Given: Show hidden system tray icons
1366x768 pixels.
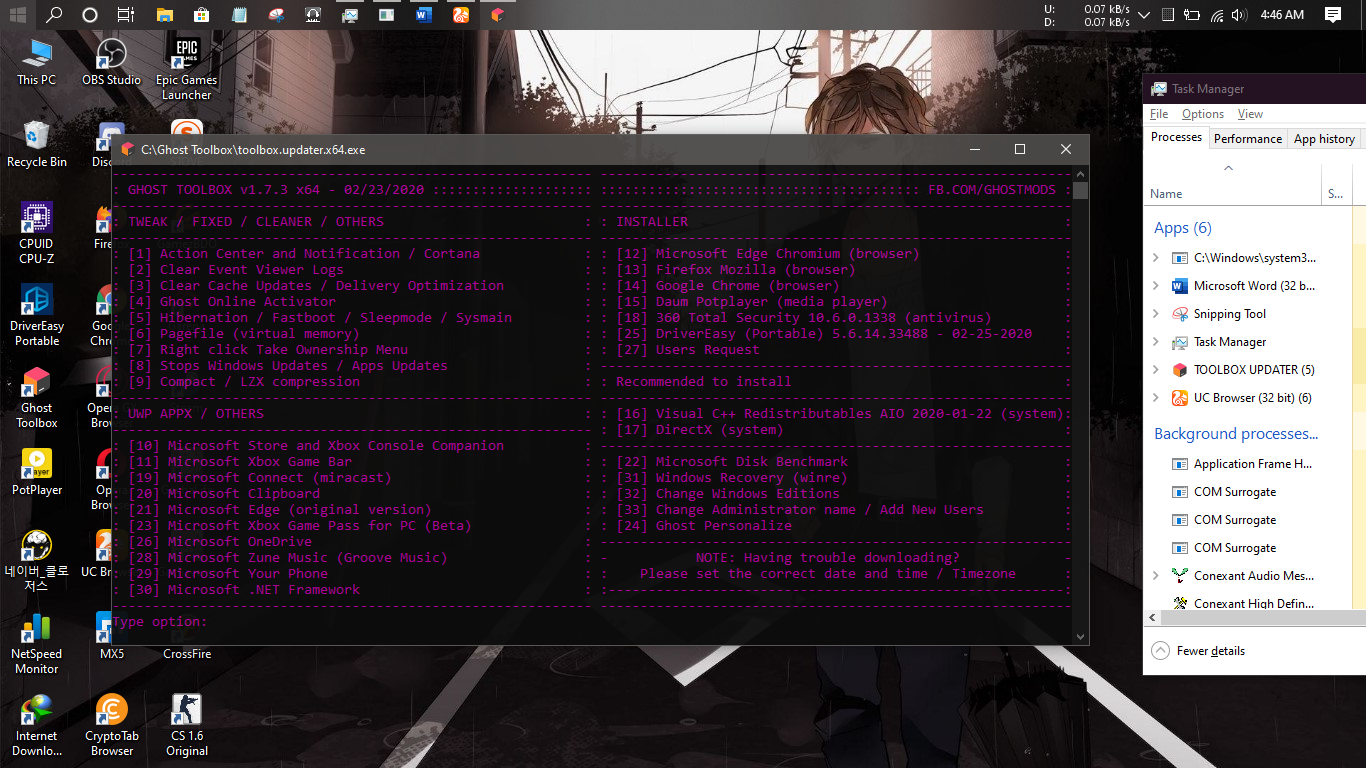Looking at the screenshot, I should tap(1143, 15).
